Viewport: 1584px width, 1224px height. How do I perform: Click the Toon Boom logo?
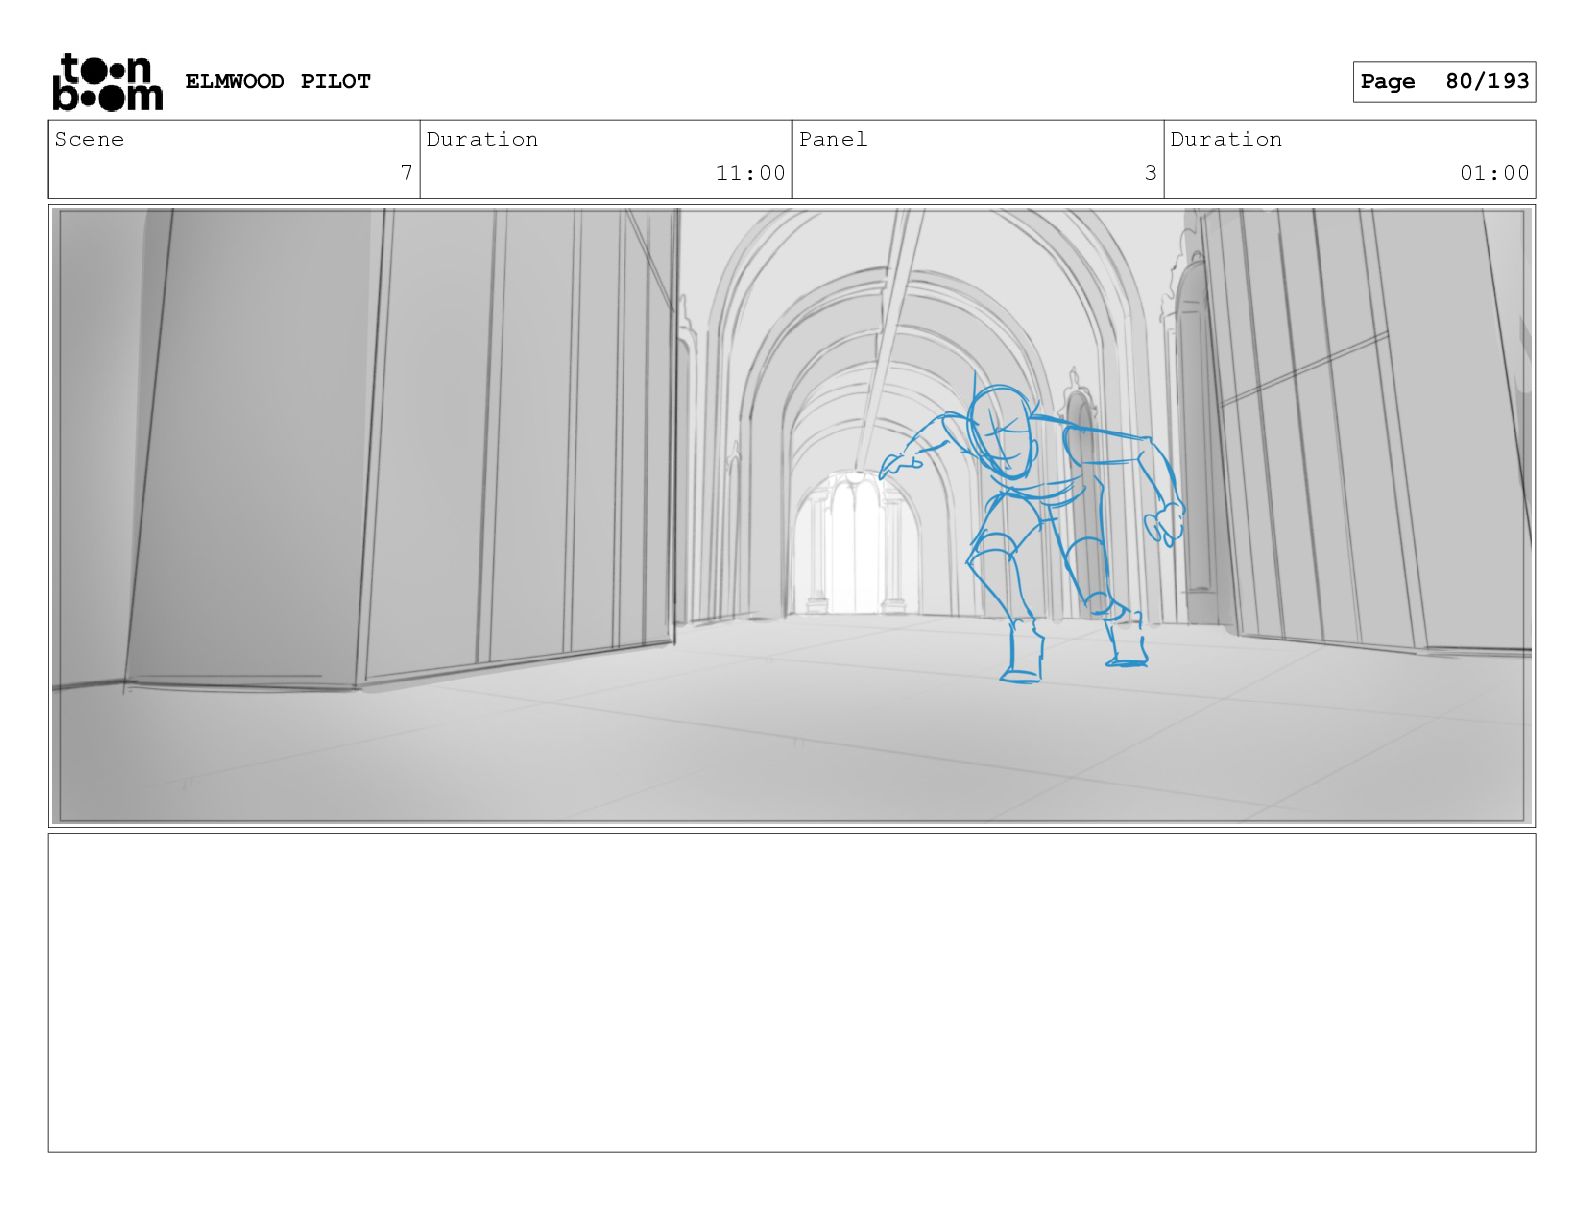pos(107,82)
